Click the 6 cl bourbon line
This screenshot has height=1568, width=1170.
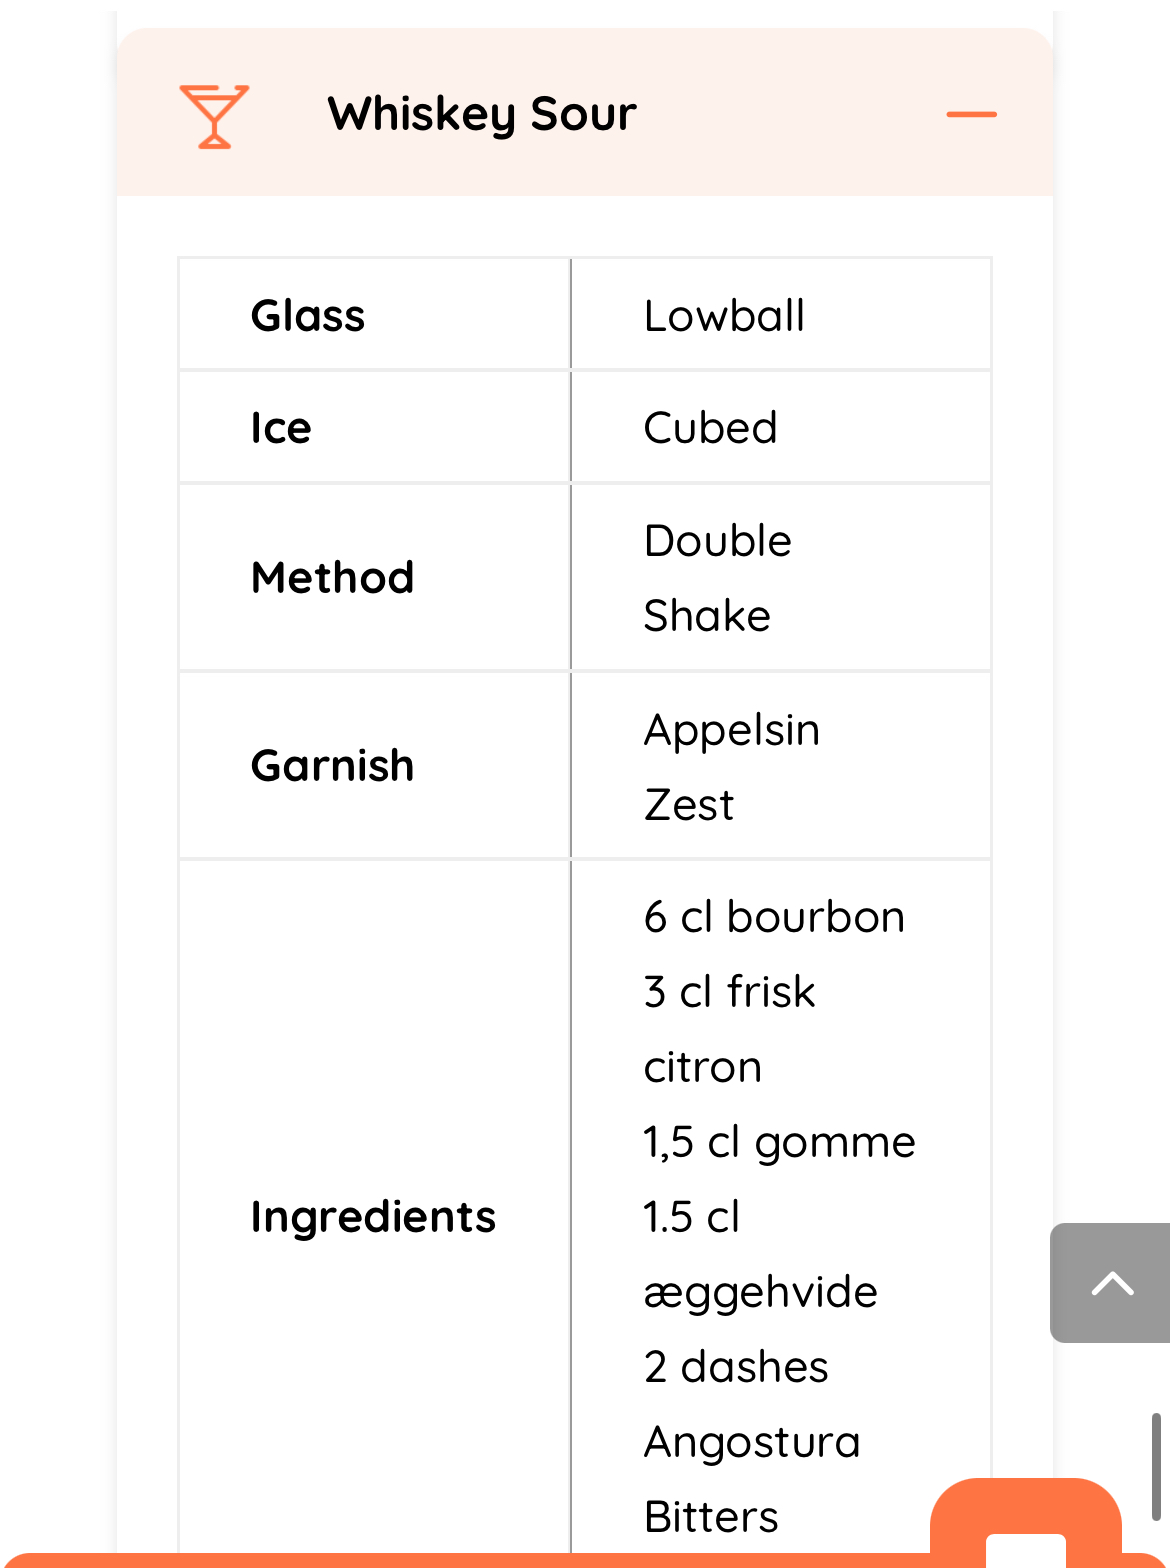click(x=774, y=917)
